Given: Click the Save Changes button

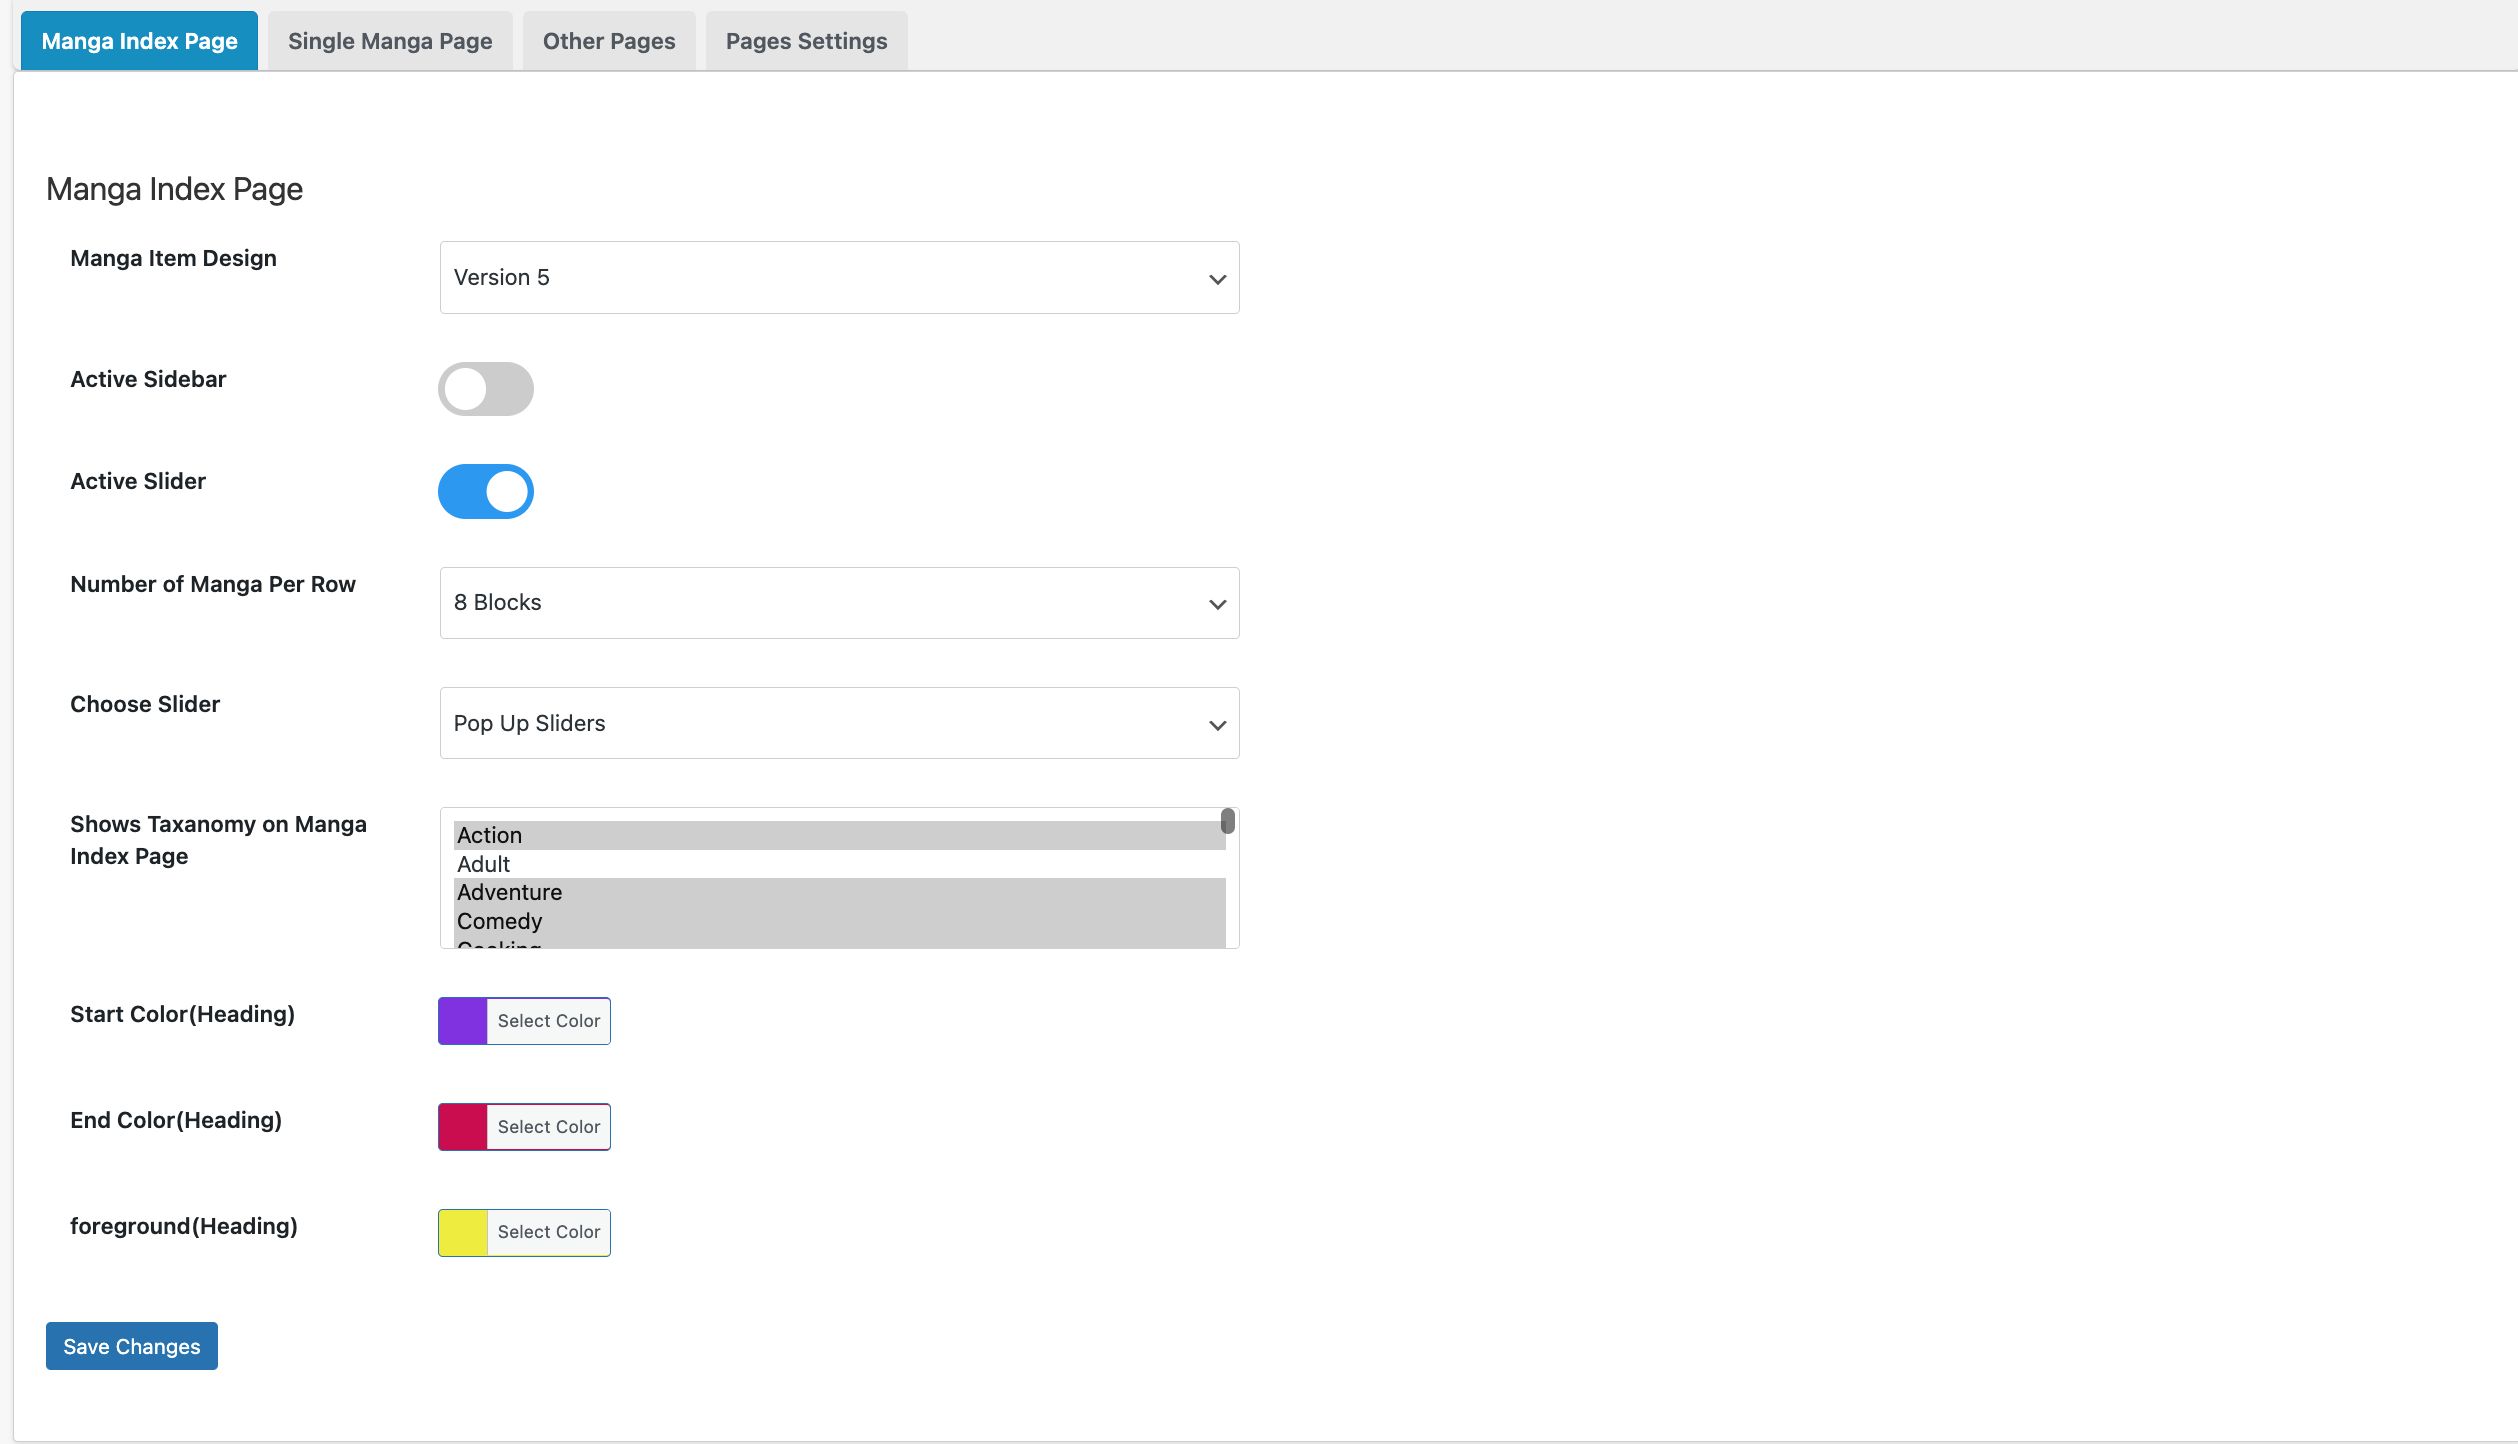Looking at the screenshot, I should 132,1346.
